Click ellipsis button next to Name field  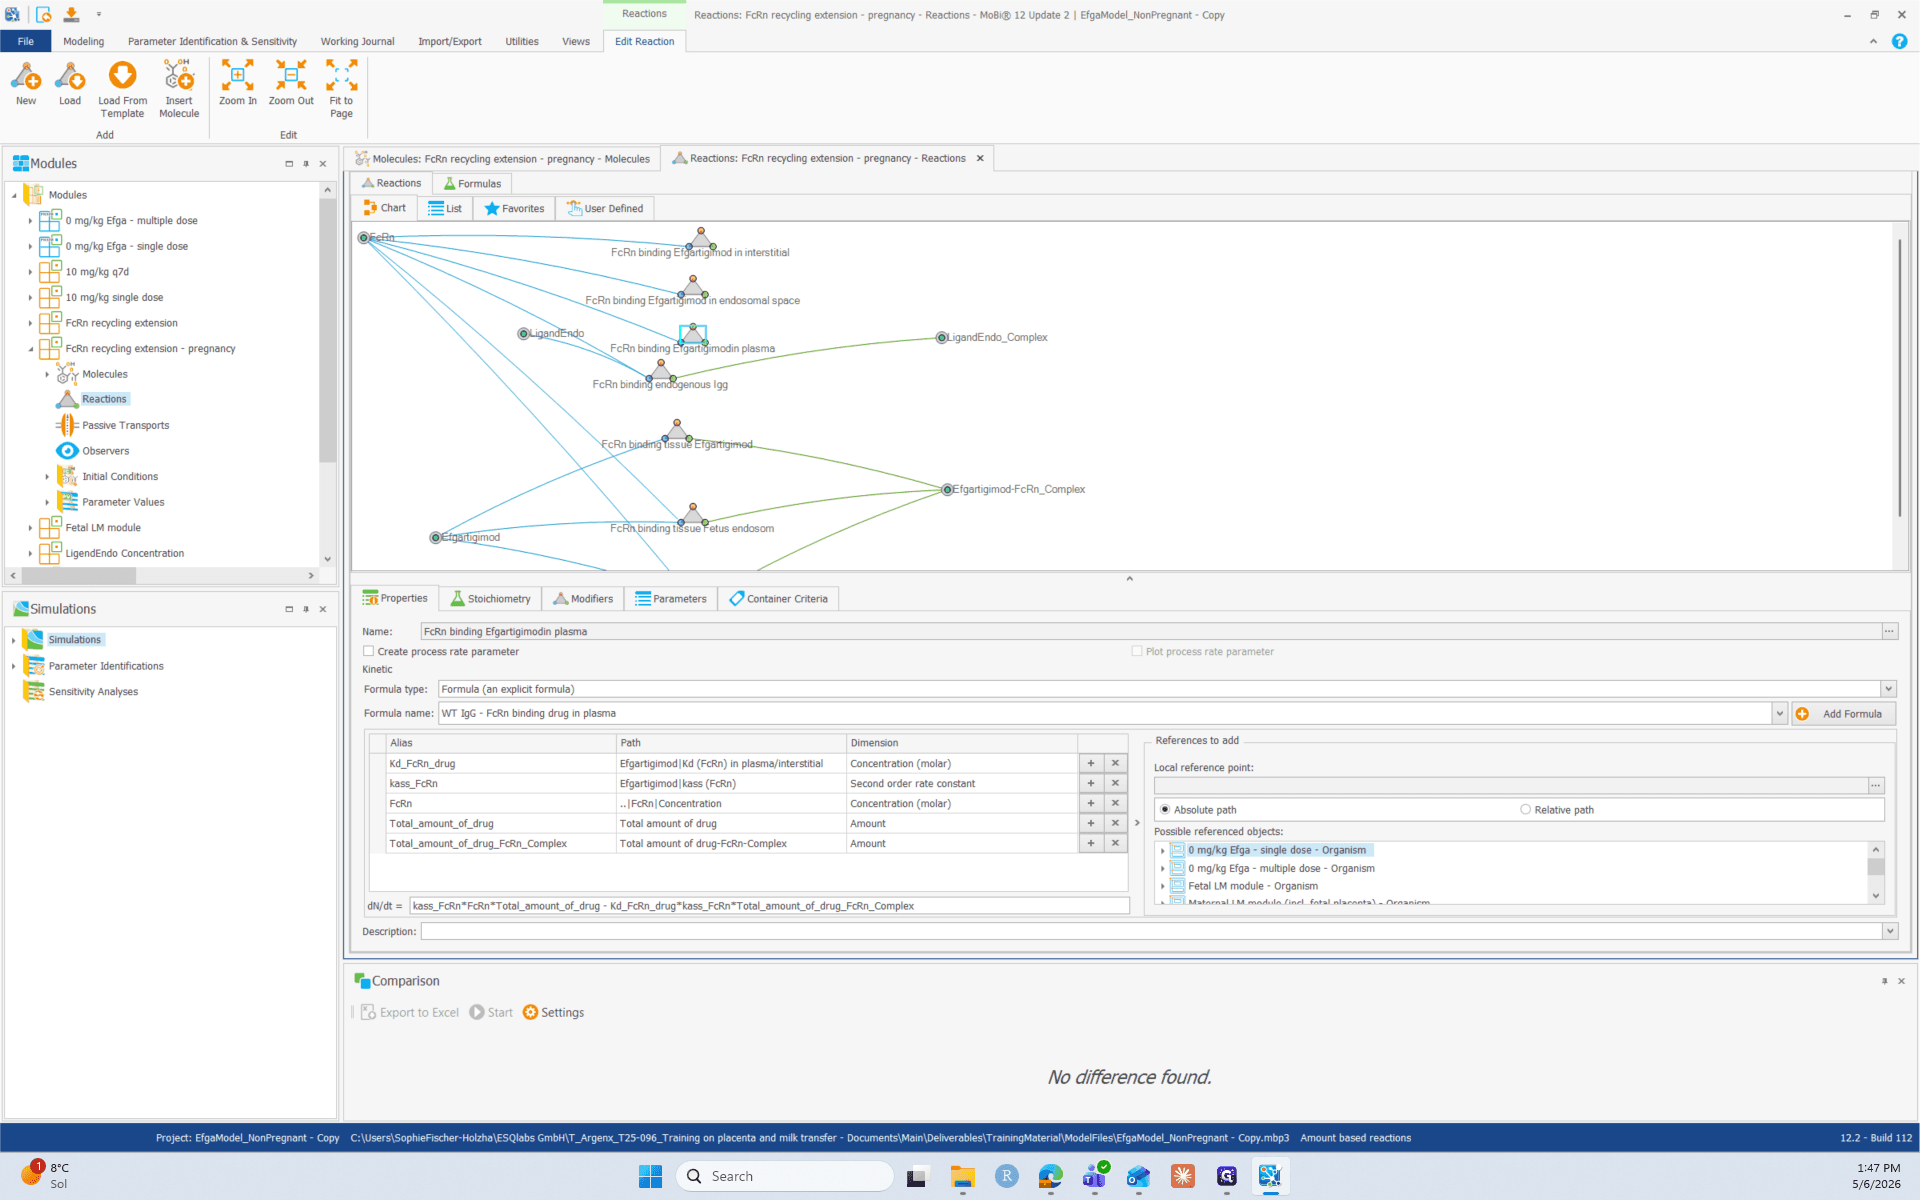1889,631
